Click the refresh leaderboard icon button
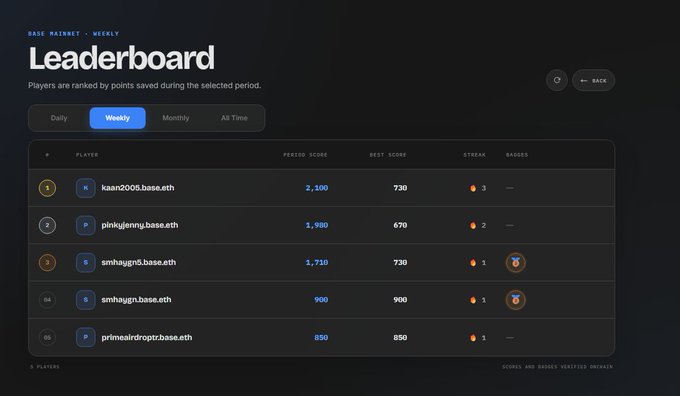The width and height of the screenshot is (680, 396). [x=556, y=80]
